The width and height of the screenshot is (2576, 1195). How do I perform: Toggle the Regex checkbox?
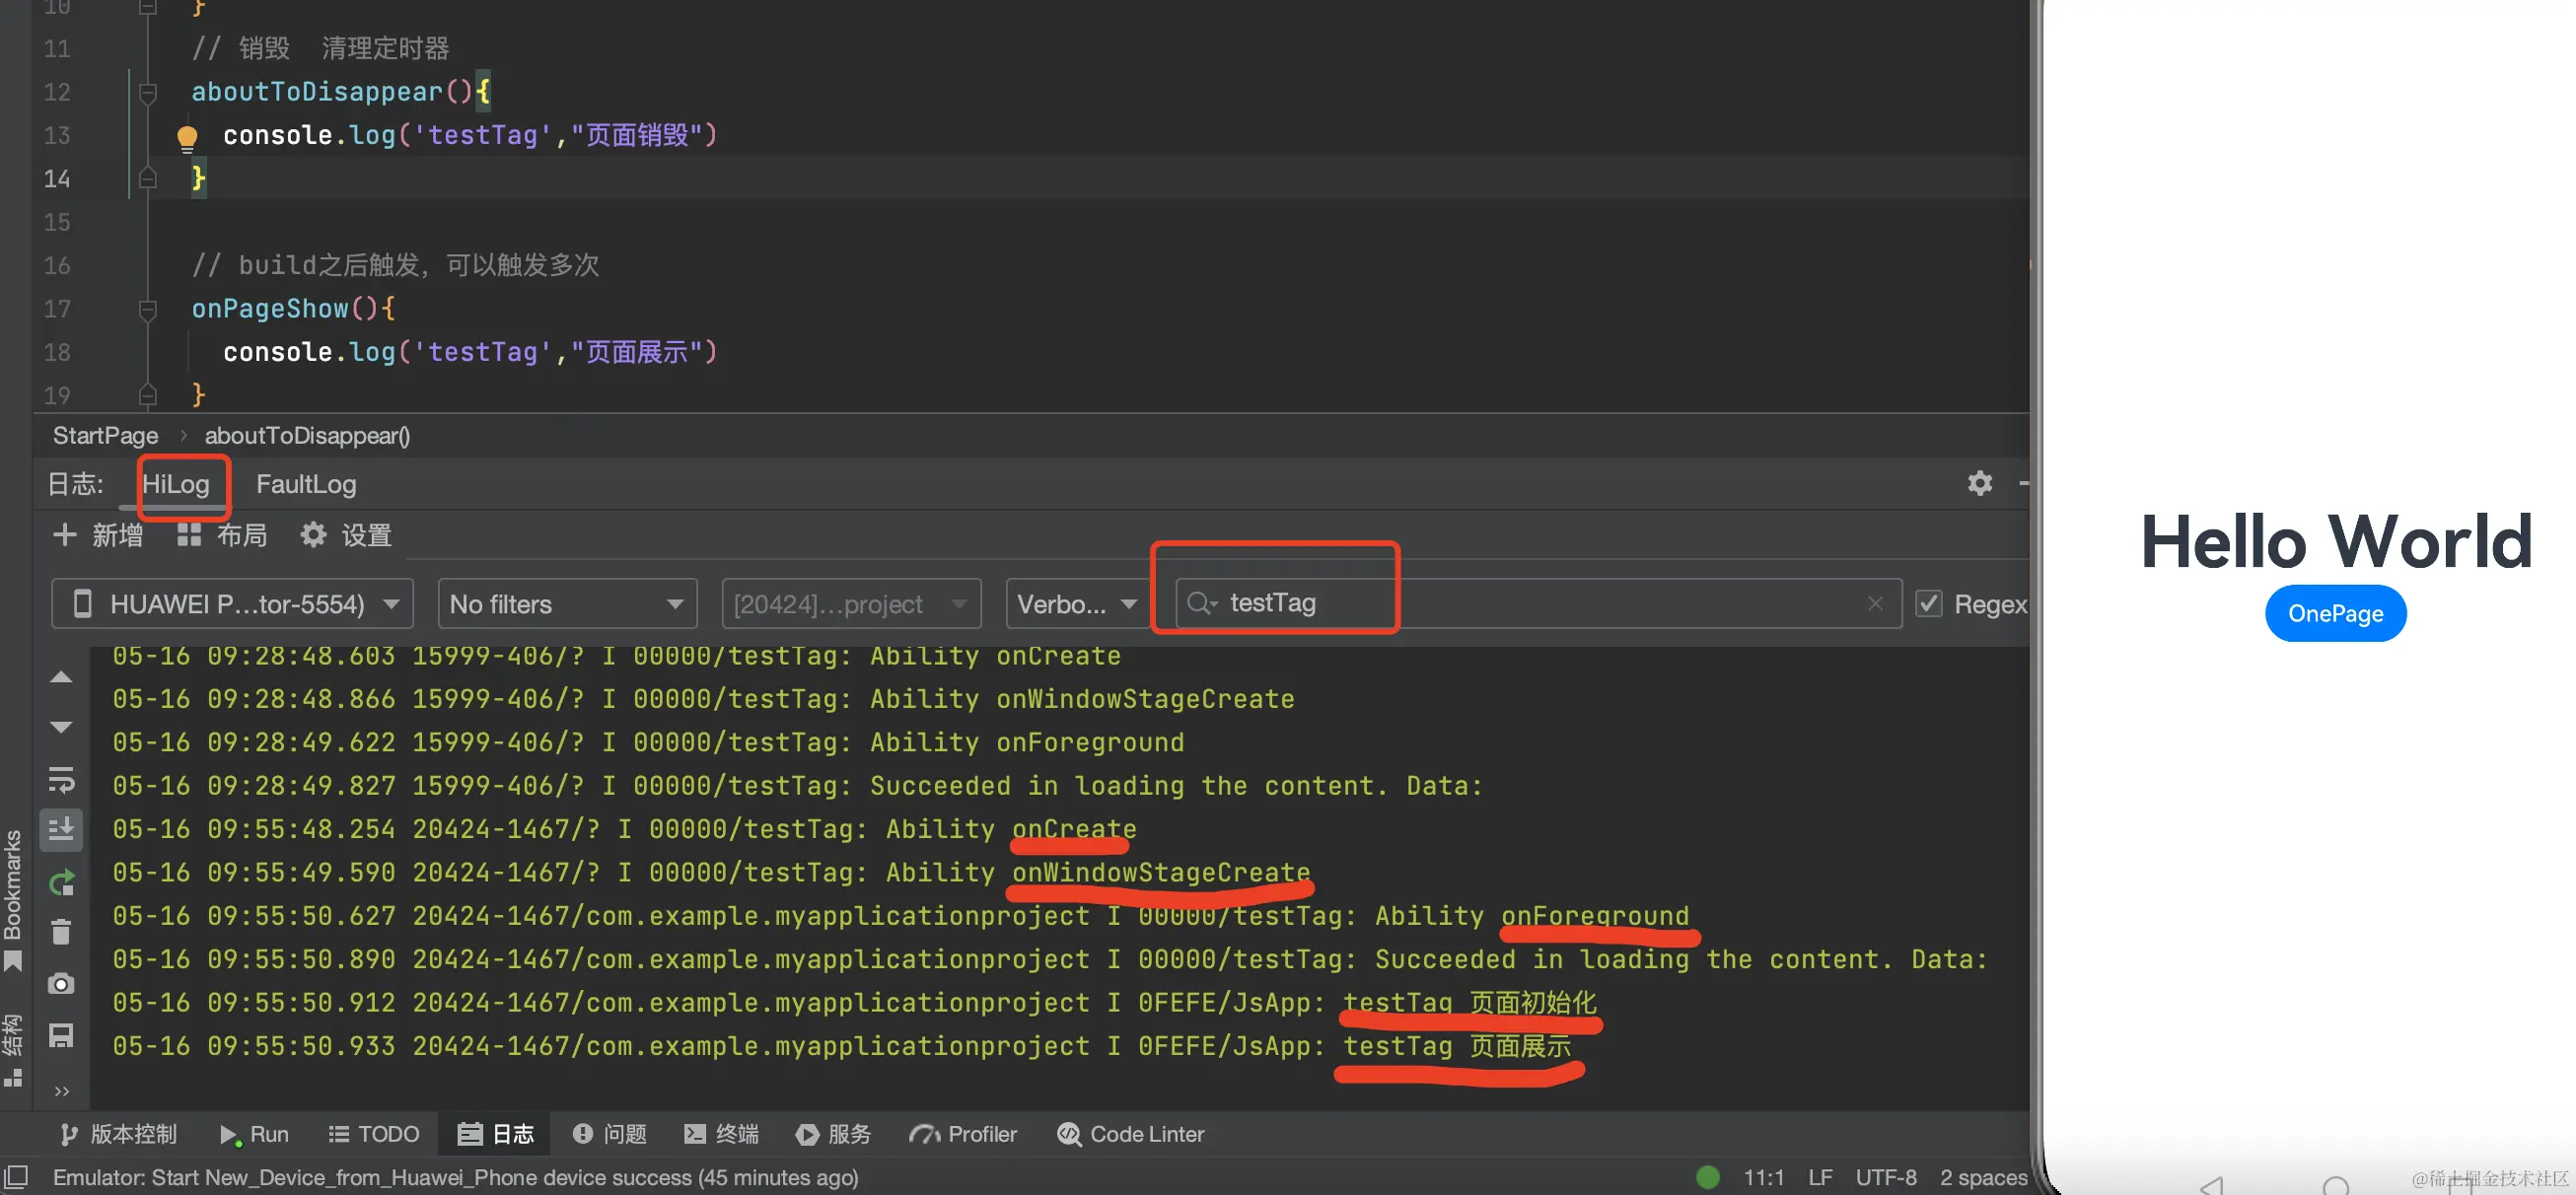1928,604
